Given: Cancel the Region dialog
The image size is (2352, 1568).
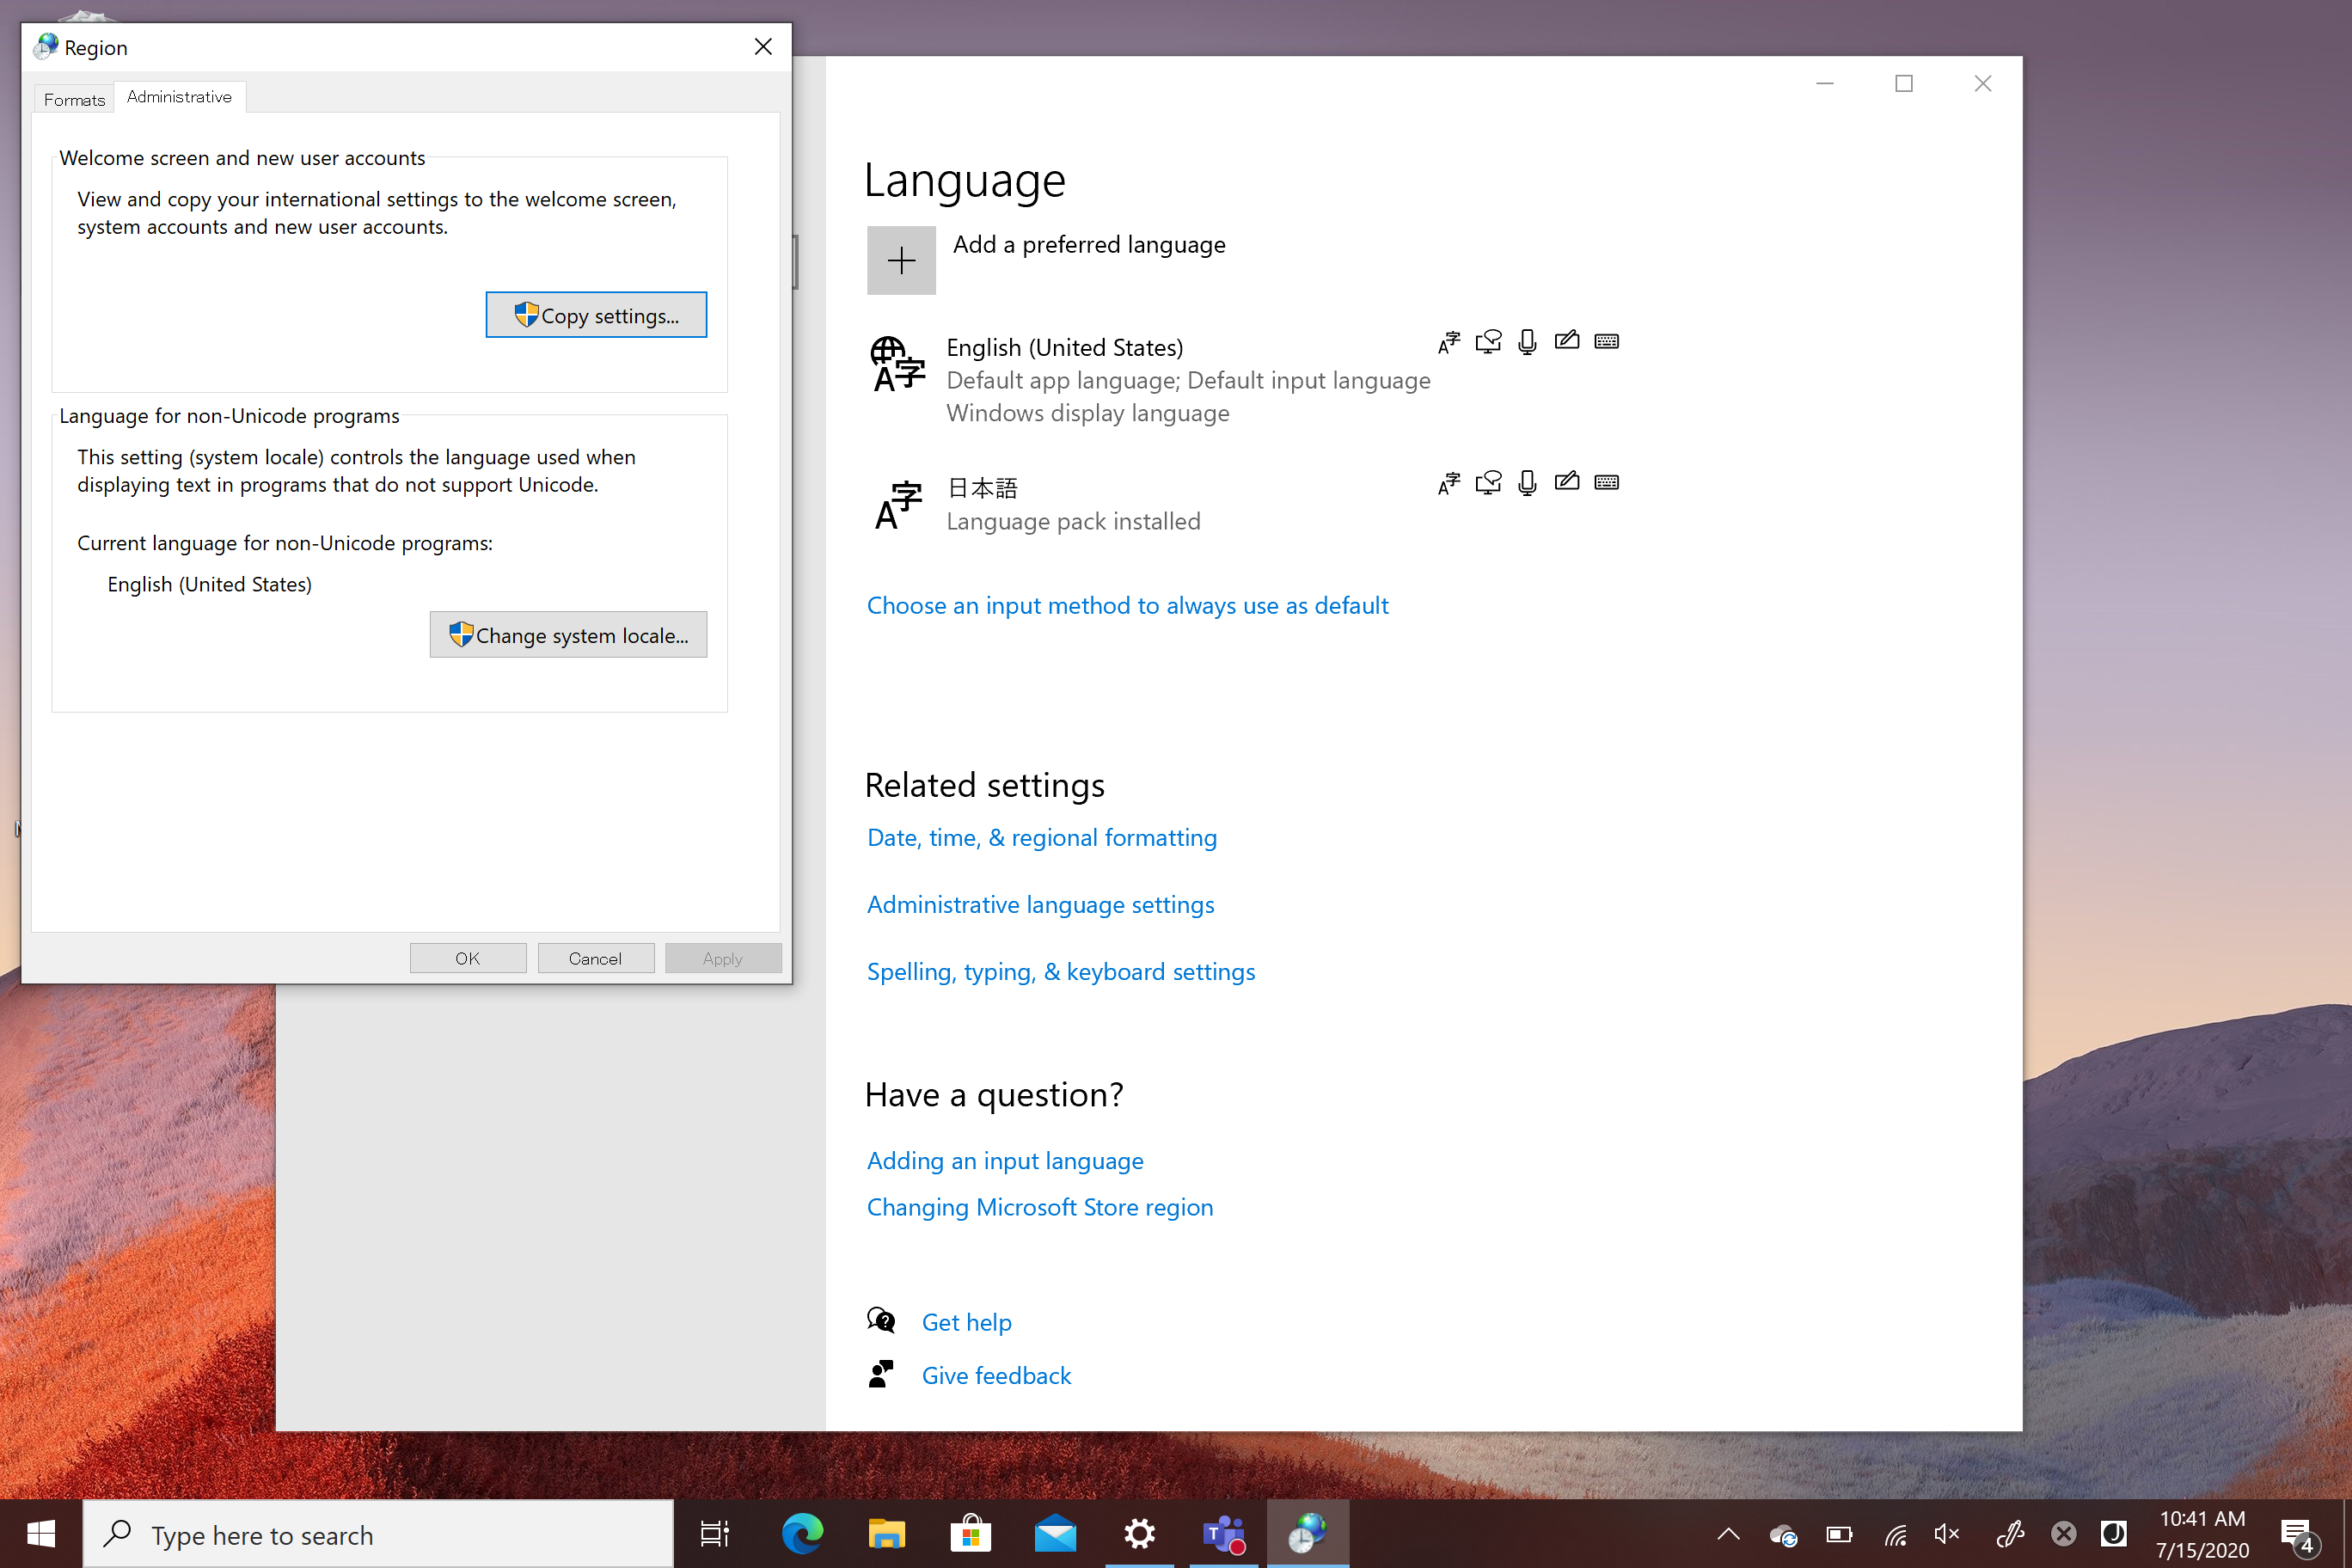Looking at the screenshot, I should pos(596,958).
